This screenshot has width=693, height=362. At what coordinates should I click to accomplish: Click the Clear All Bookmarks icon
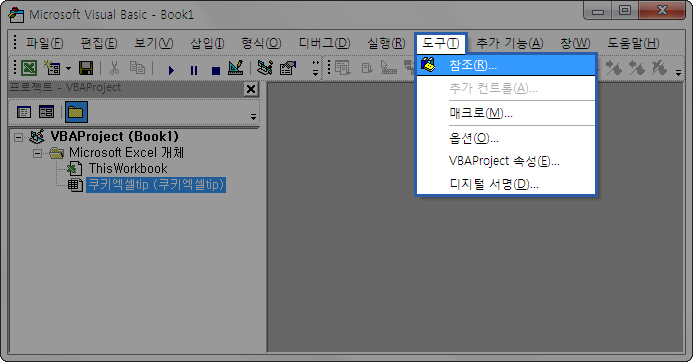coord(659,68)
